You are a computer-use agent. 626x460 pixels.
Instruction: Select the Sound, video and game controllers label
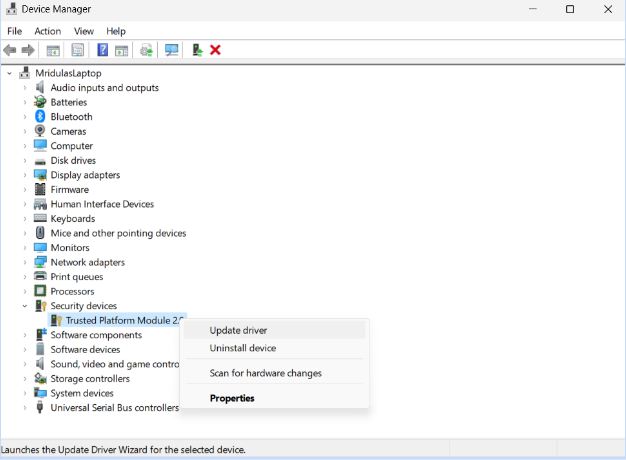(x=115, y=364)
